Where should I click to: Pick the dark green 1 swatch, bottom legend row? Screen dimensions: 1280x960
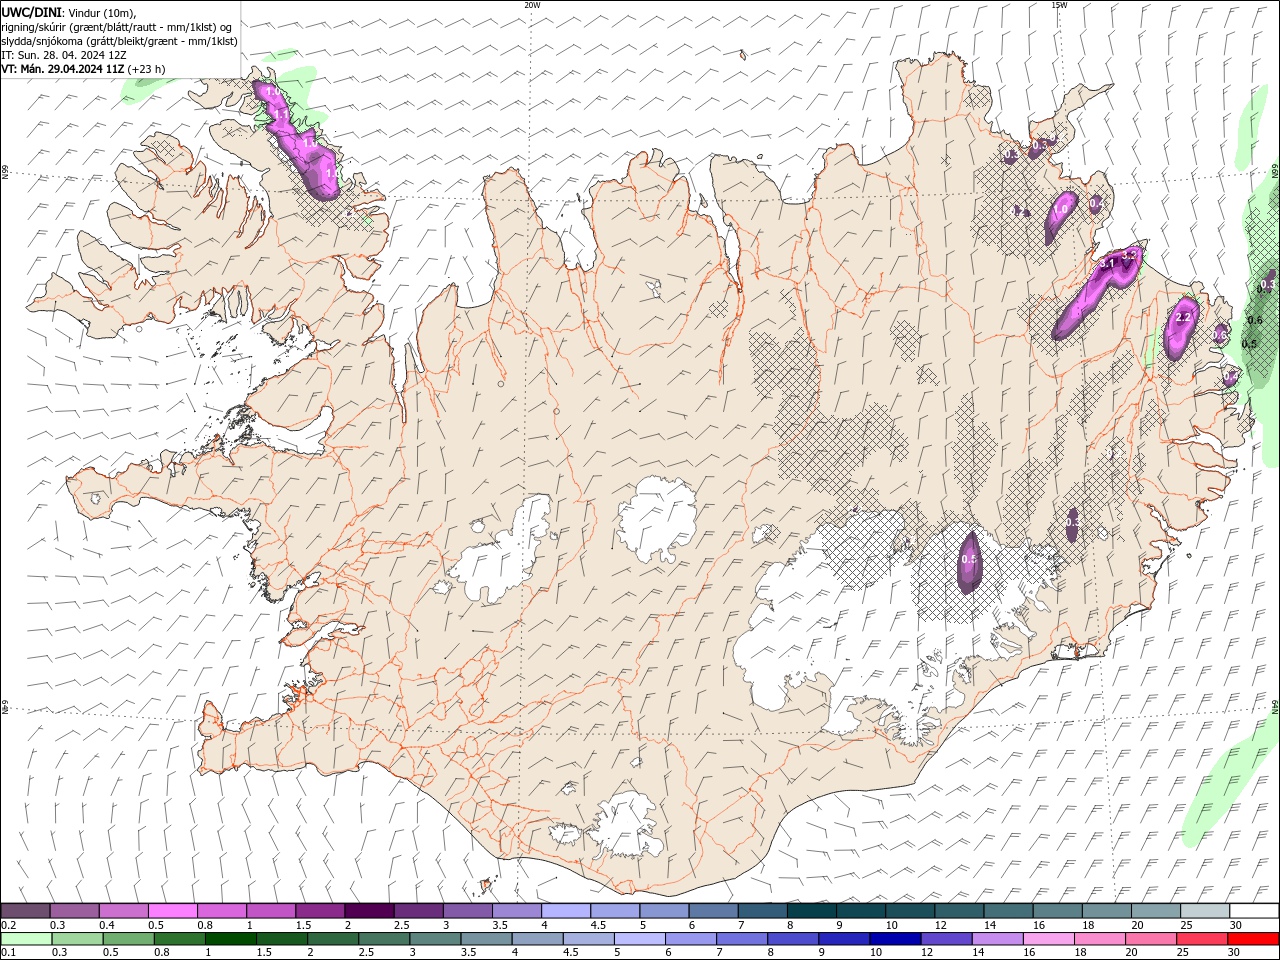[230, 938]
